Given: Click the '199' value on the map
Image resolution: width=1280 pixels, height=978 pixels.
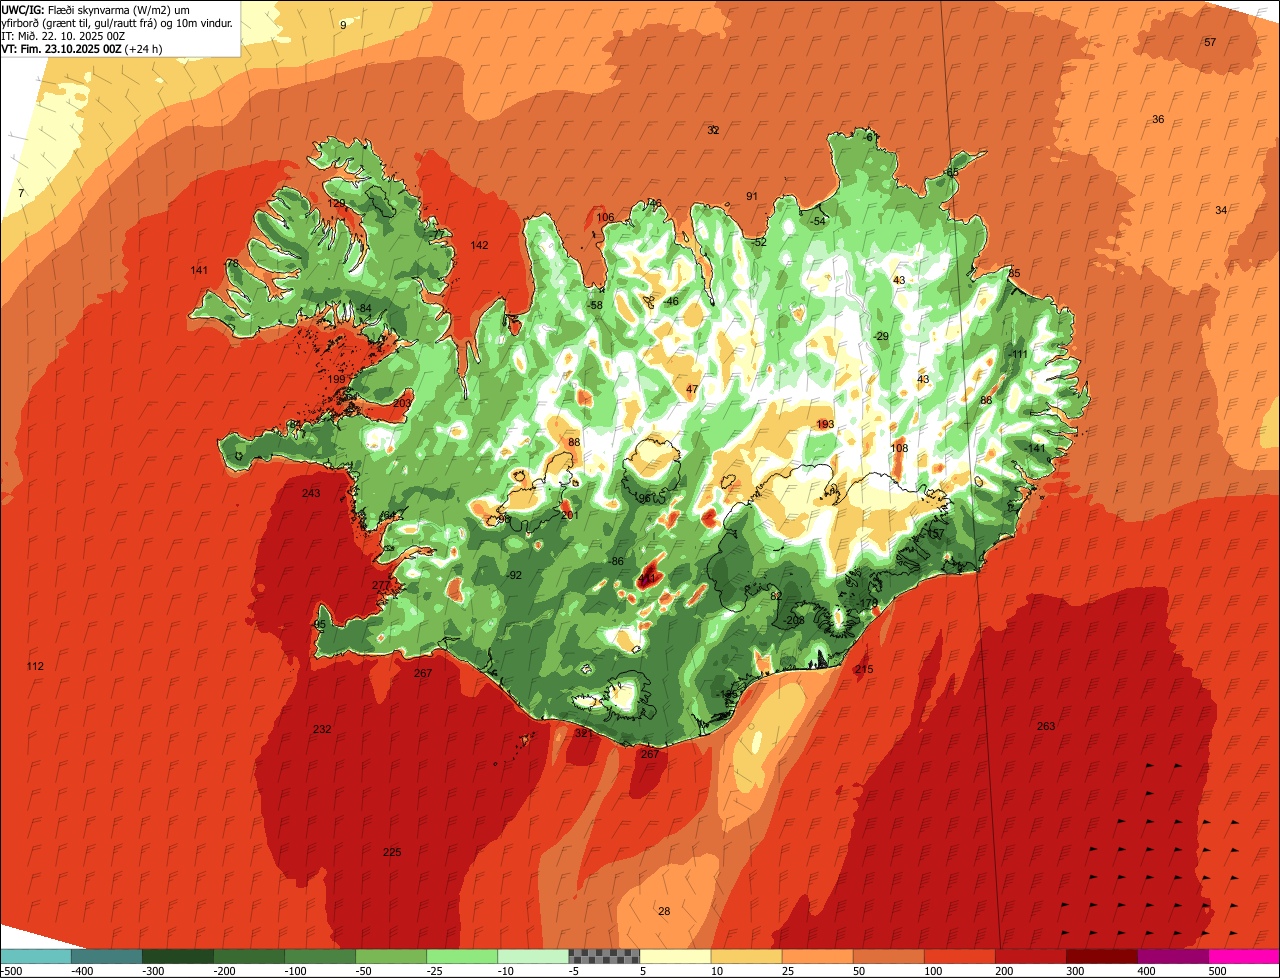Looking at the screenshot, I should click(336, 379).
